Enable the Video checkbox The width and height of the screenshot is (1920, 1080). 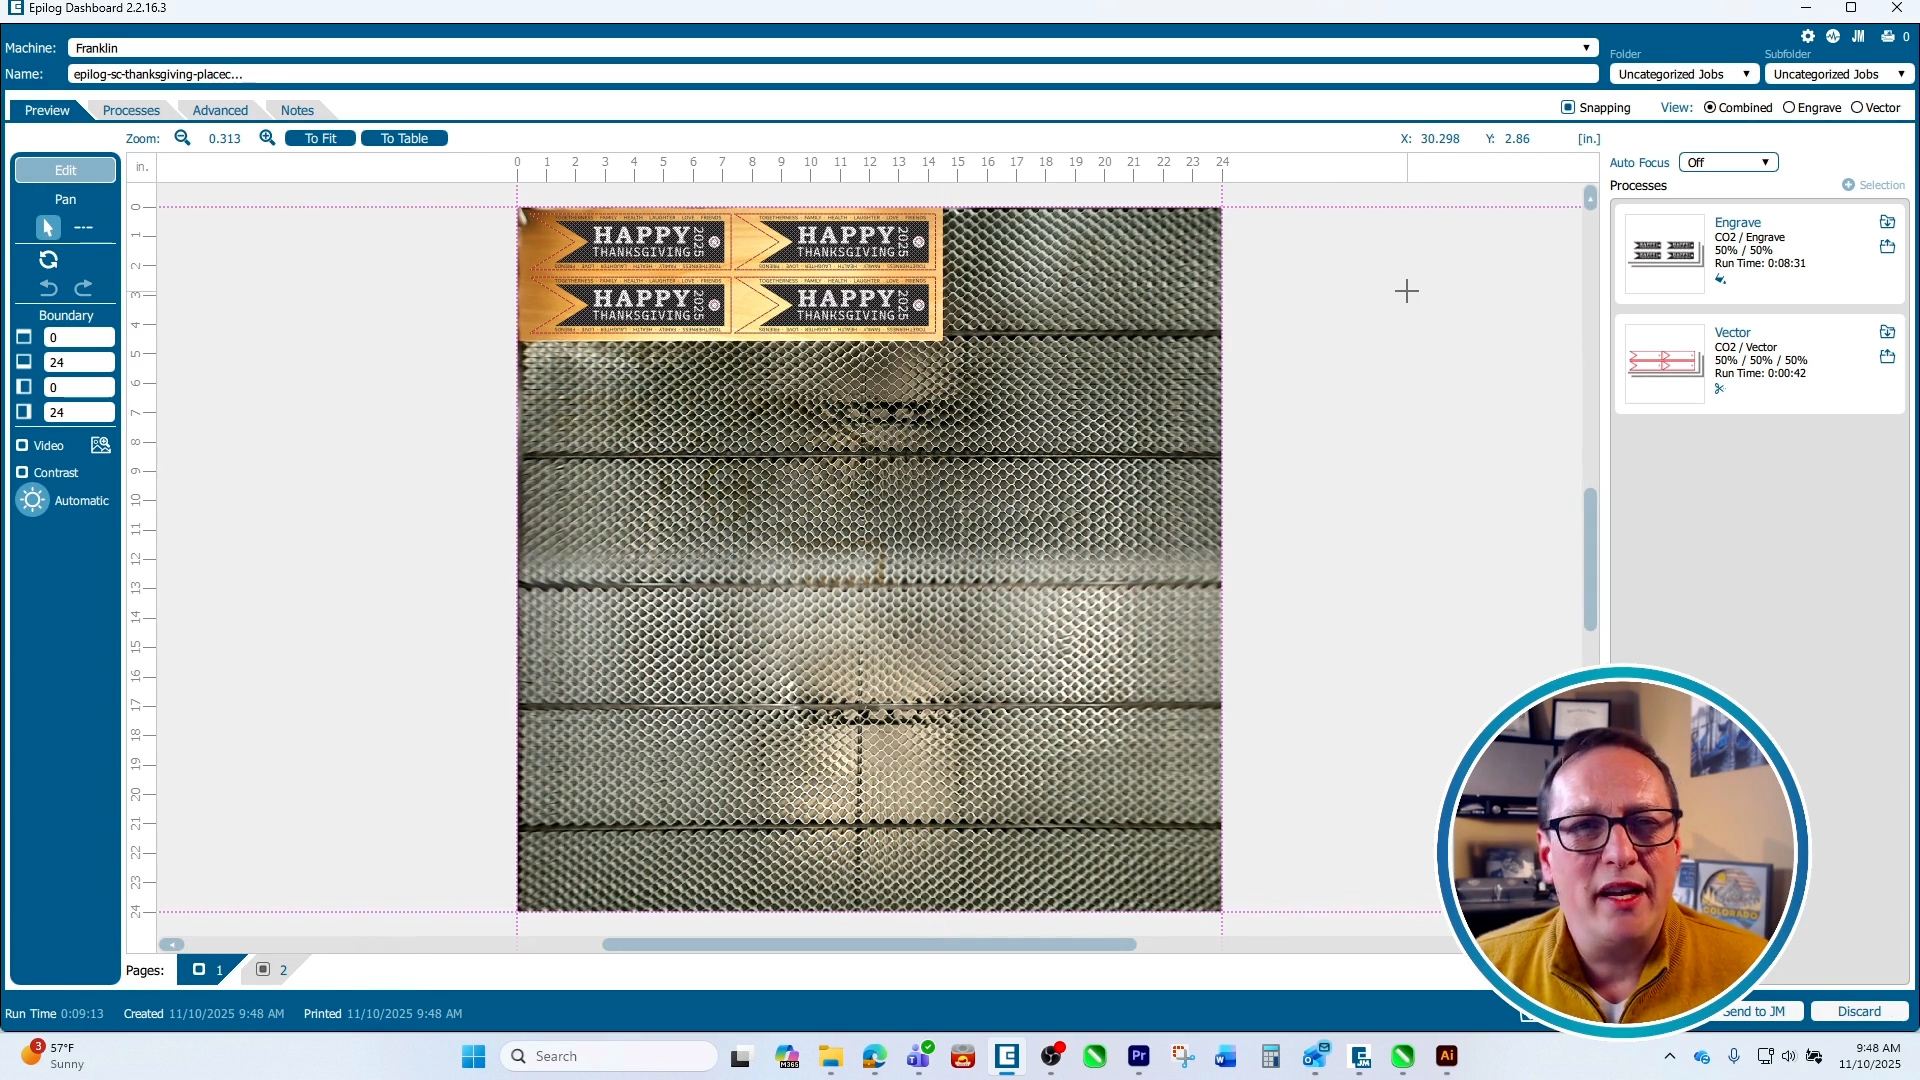(x=22, y=444)
